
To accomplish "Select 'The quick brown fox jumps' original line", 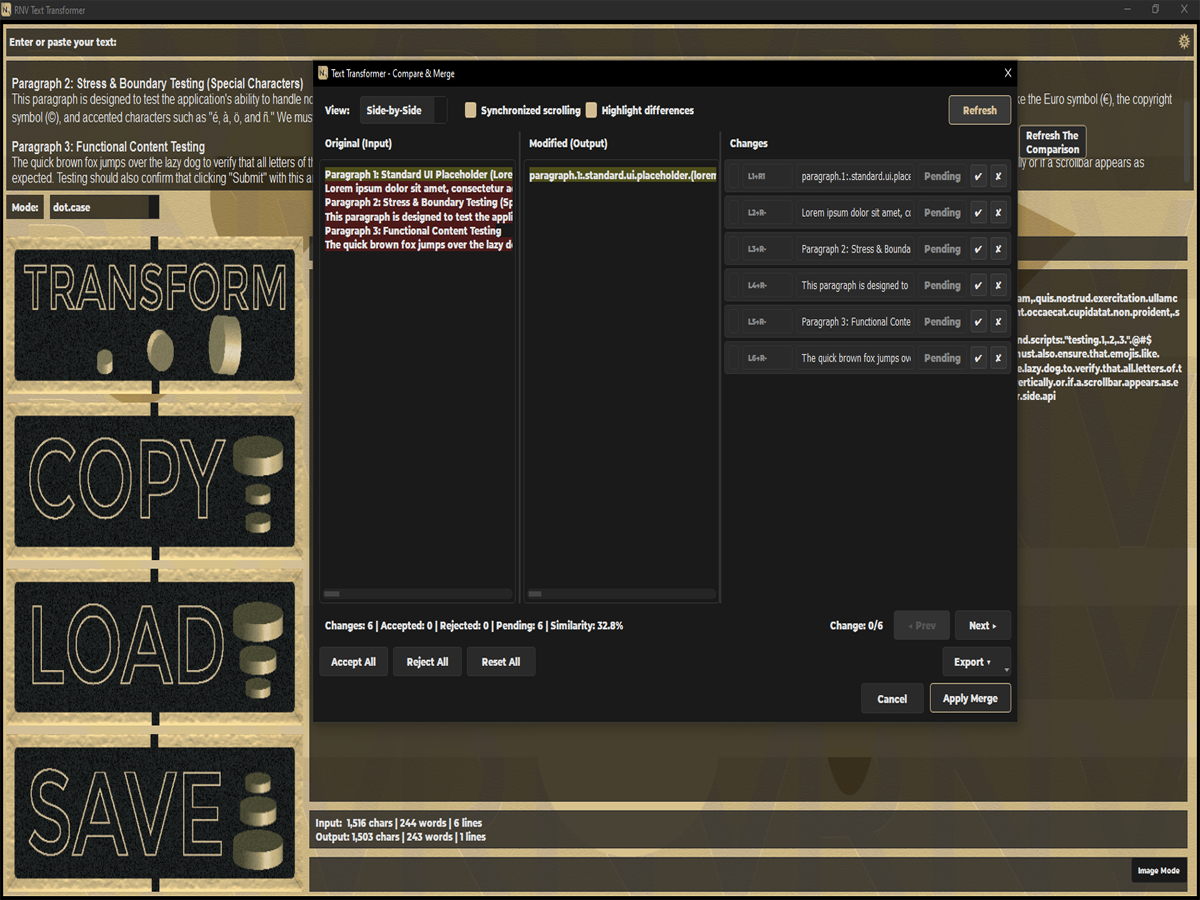I will (419, 245).
